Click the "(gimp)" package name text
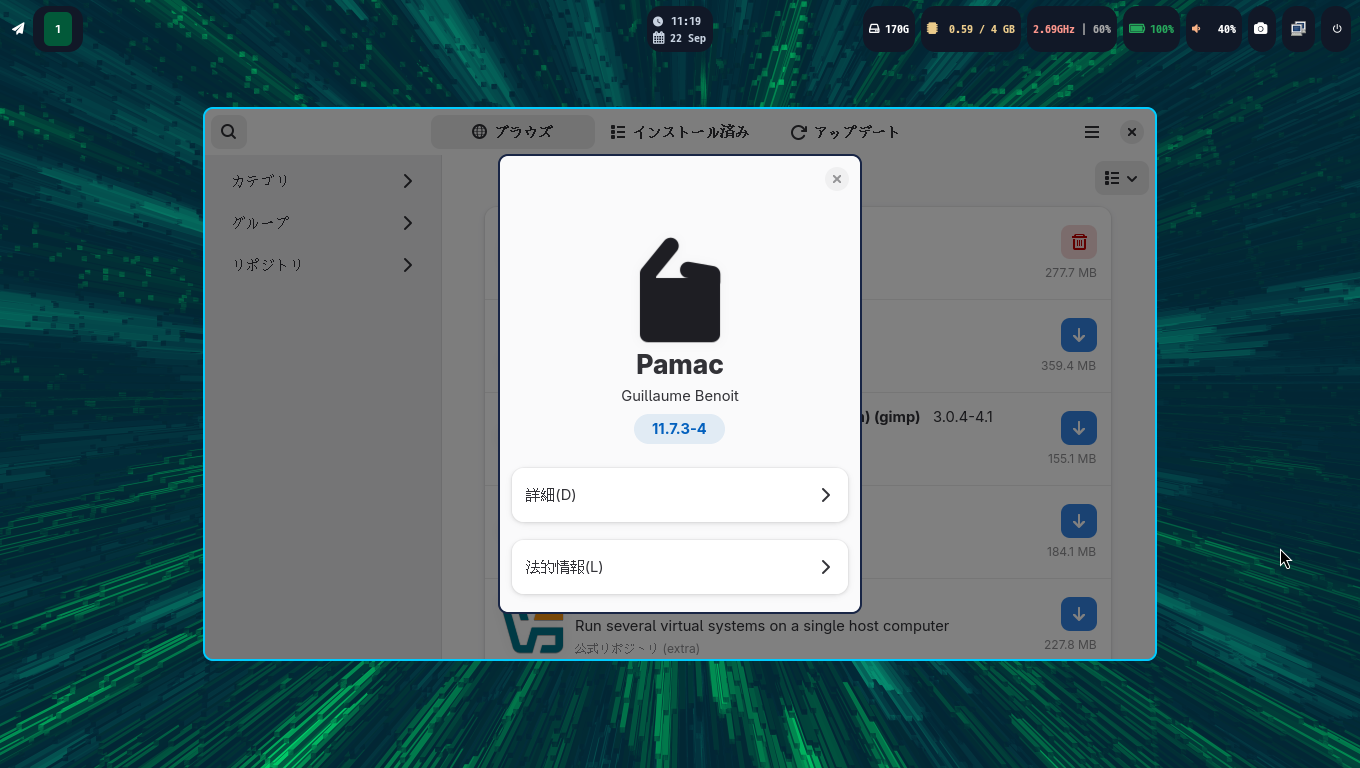The image size is (1360, 768). [896, 417]
